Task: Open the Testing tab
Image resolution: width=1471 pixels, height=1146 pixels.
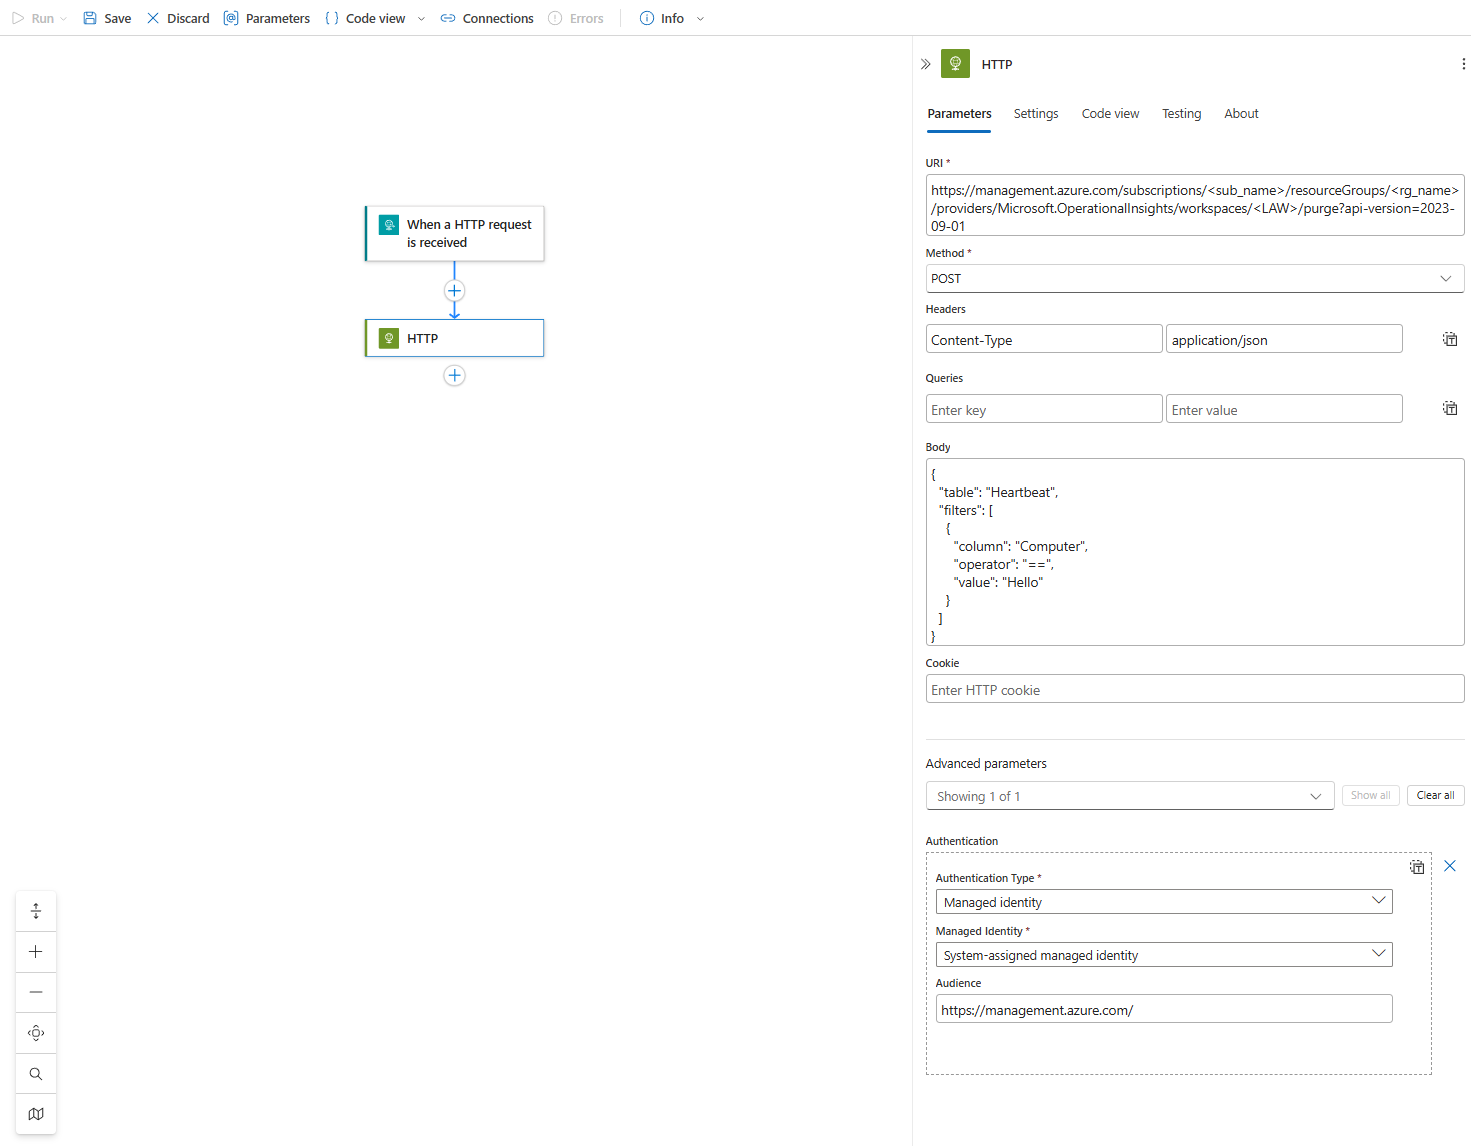Action: (x=1181, y=113)
